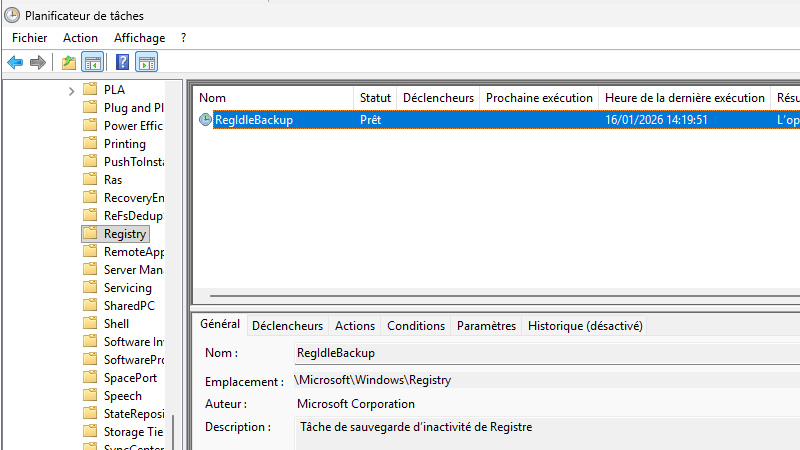The width and height of the screenshot is (800, 450).
Task: Select the ReFsDedup tree folder
Action: point(133,216)
